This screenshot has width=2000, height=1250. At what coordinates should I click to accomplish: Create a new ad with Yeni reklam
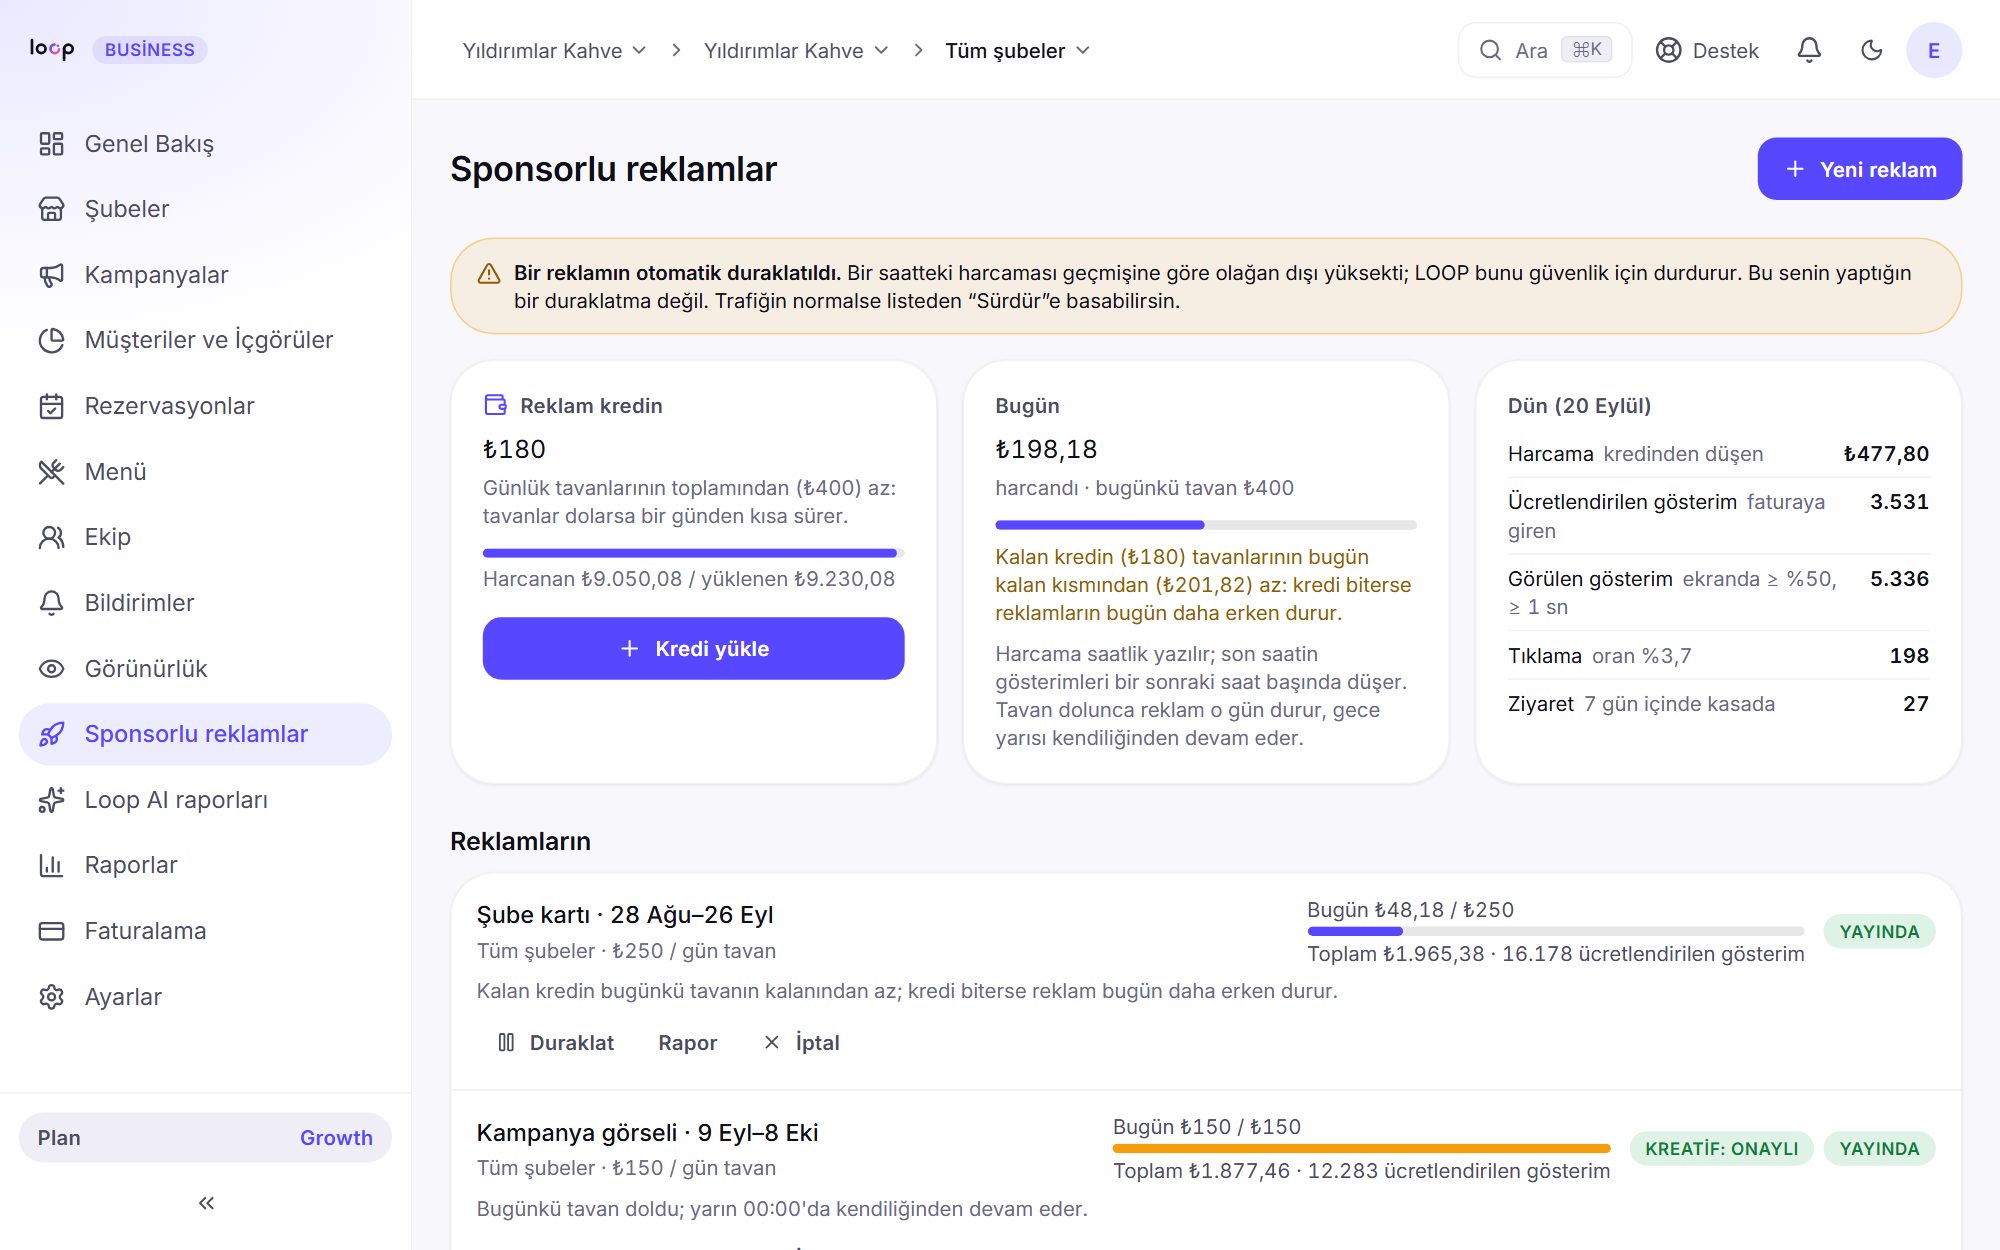[1859, 169]
